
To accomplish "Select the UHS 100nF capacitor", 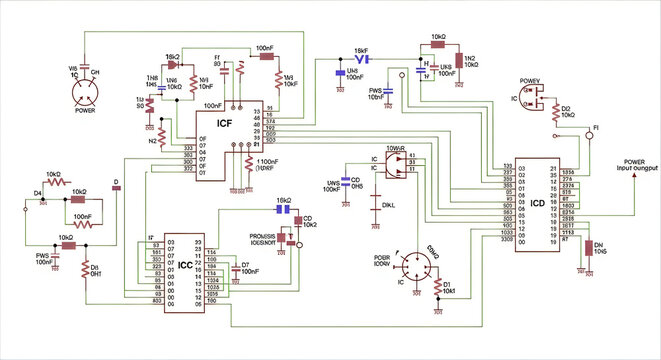I will [x=340, y=73].
